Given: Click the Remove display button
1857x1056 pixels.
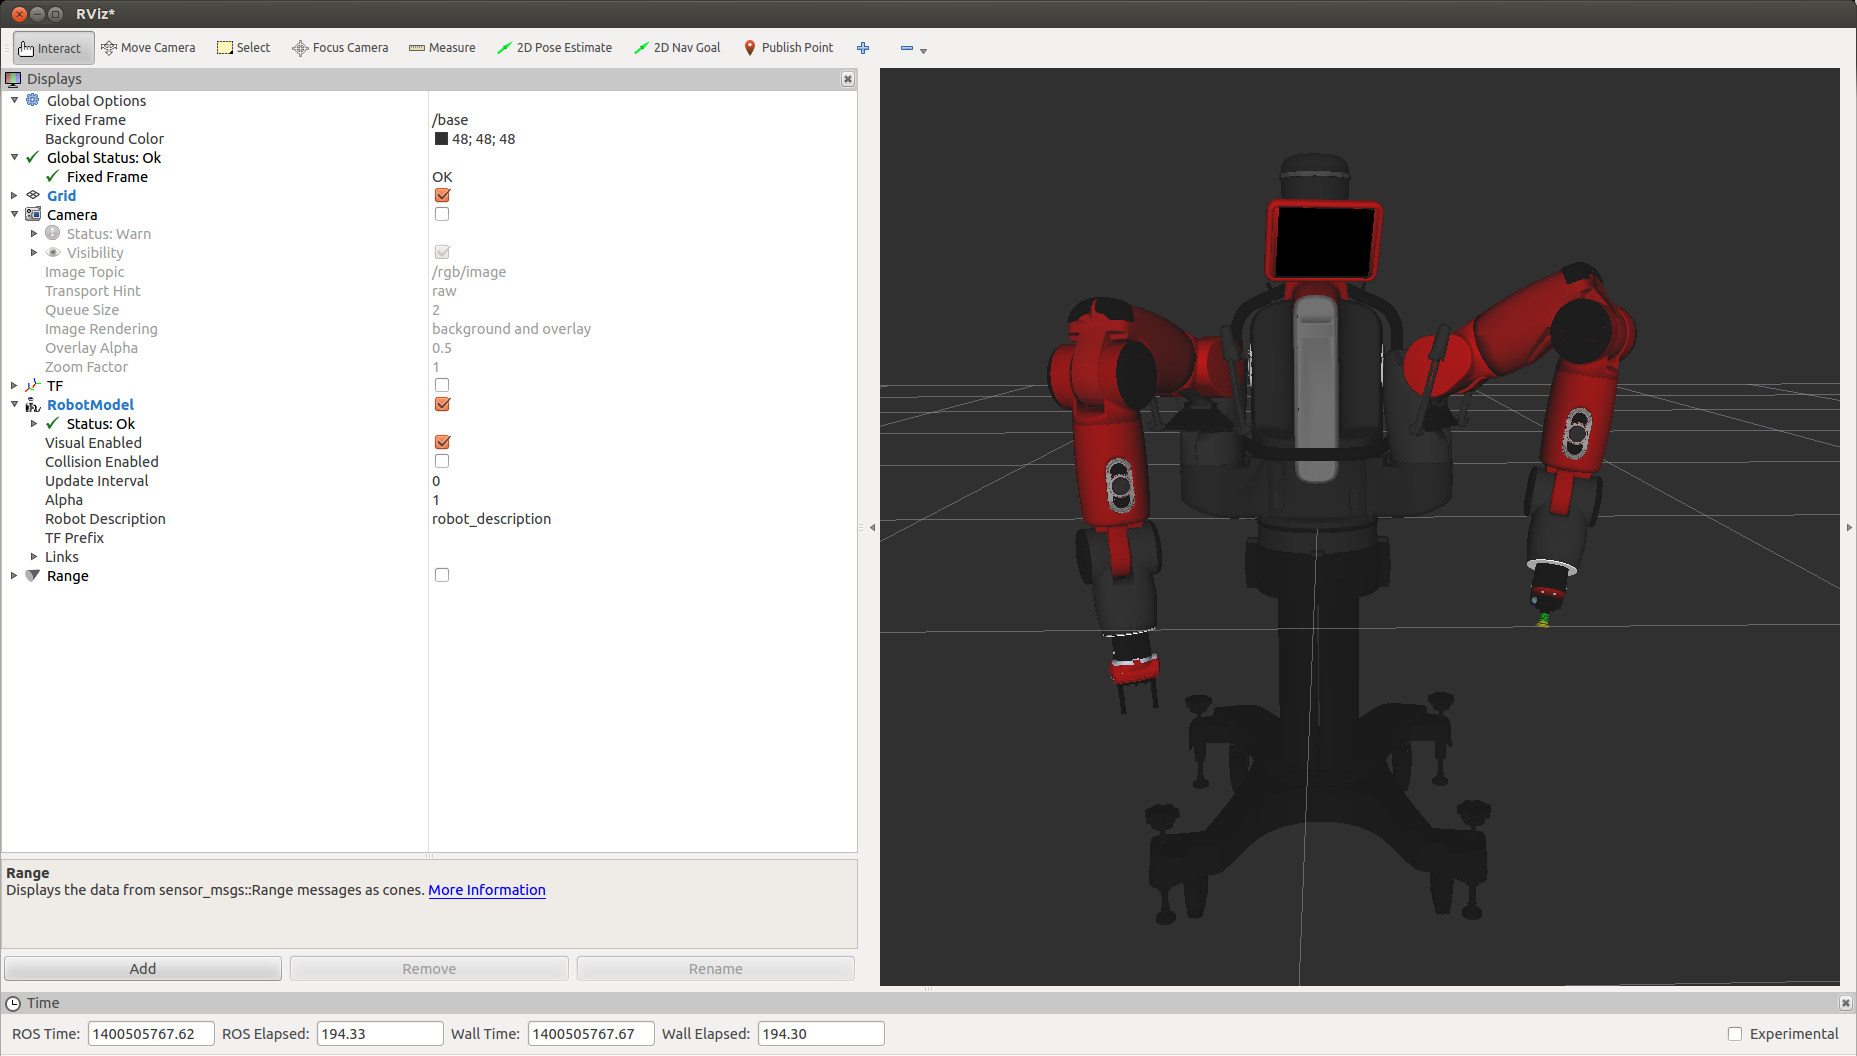Looking at the screenshot, I should pyautogui.click(x=429, y=968).
